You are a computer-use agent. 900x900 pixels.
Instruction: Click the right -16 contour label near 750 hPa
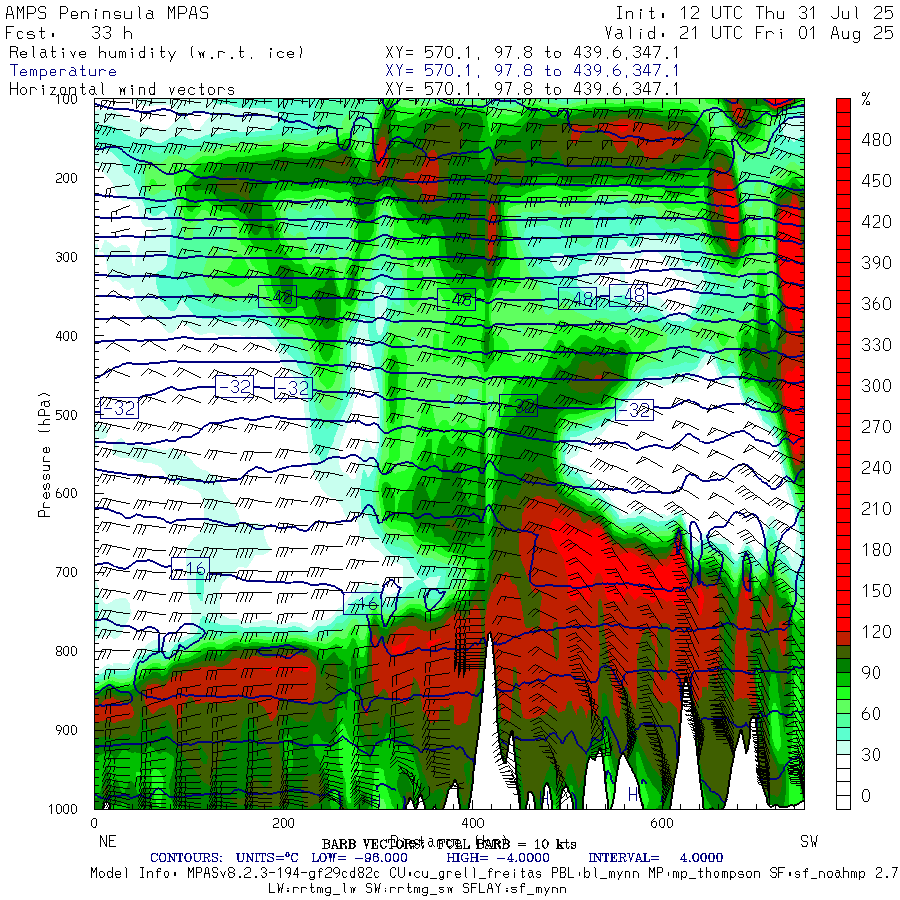click(x=362, y=604)
